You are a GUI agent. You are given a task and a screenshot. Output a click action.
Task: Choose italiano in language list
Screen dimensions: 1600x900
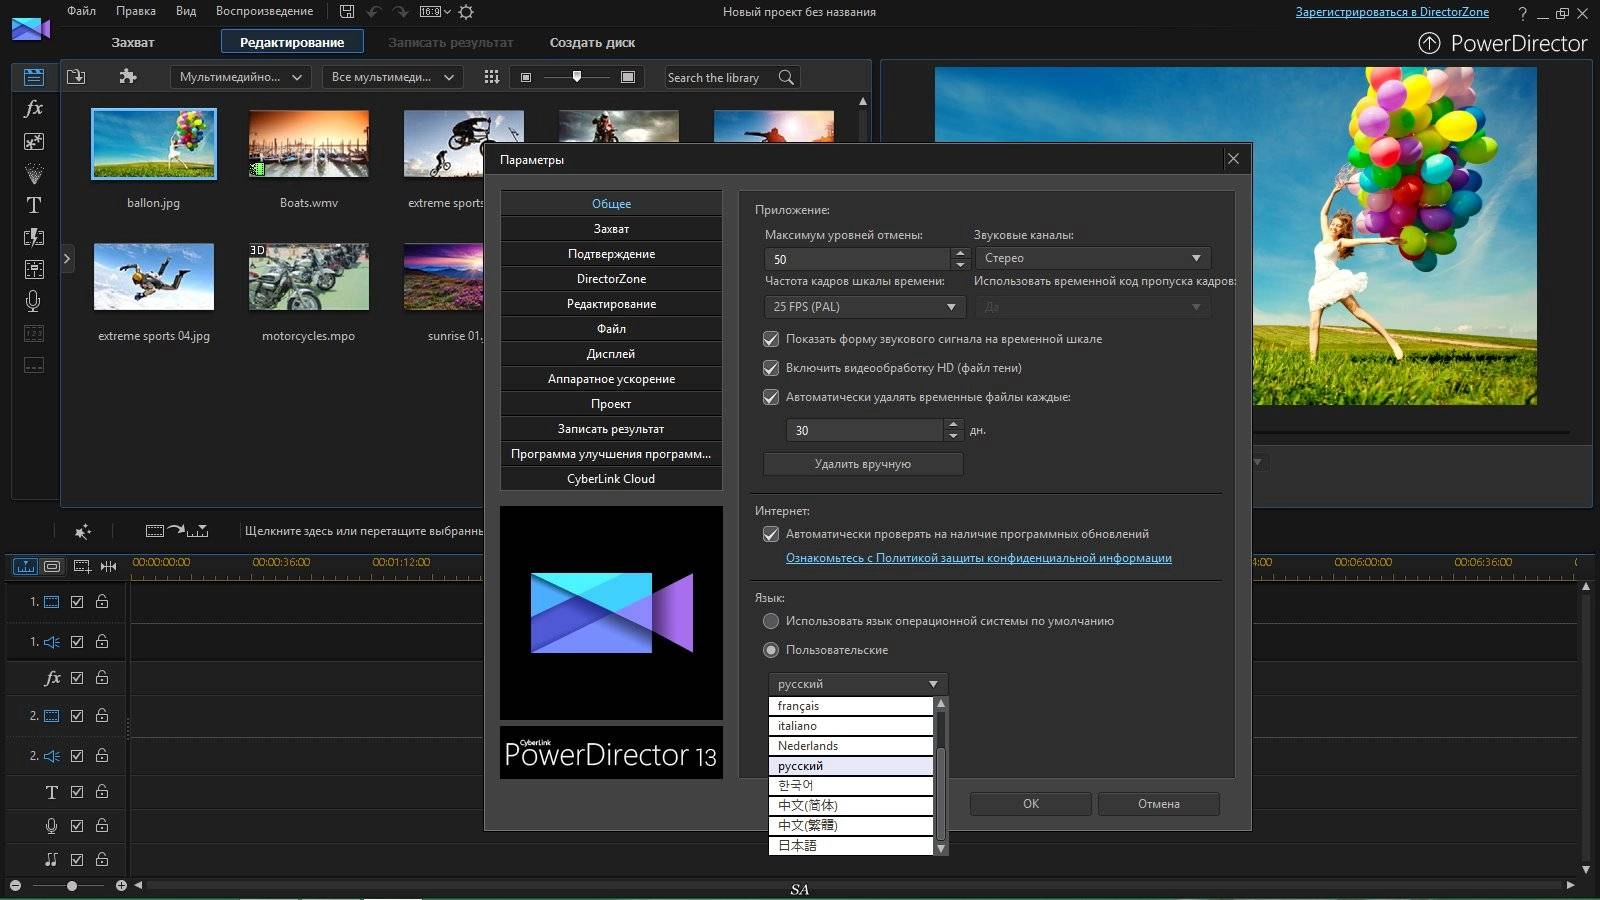click(x=851, y=726)
